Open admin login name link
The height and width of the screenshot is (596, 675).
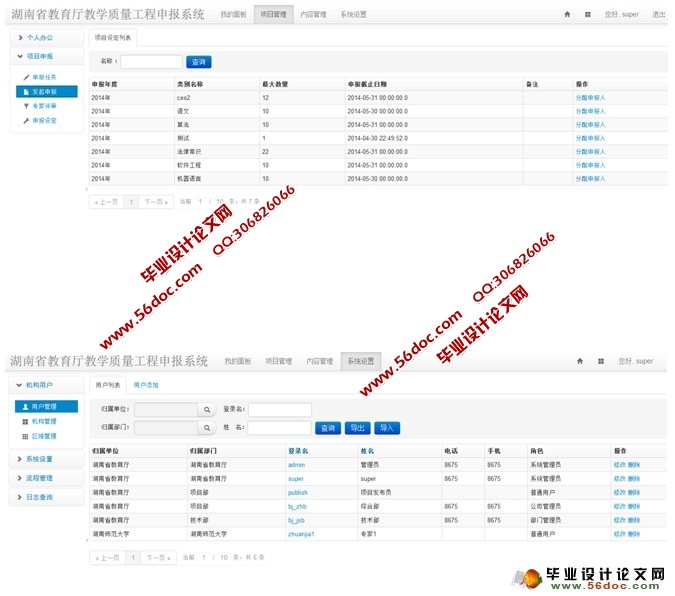tap(297, 465)
